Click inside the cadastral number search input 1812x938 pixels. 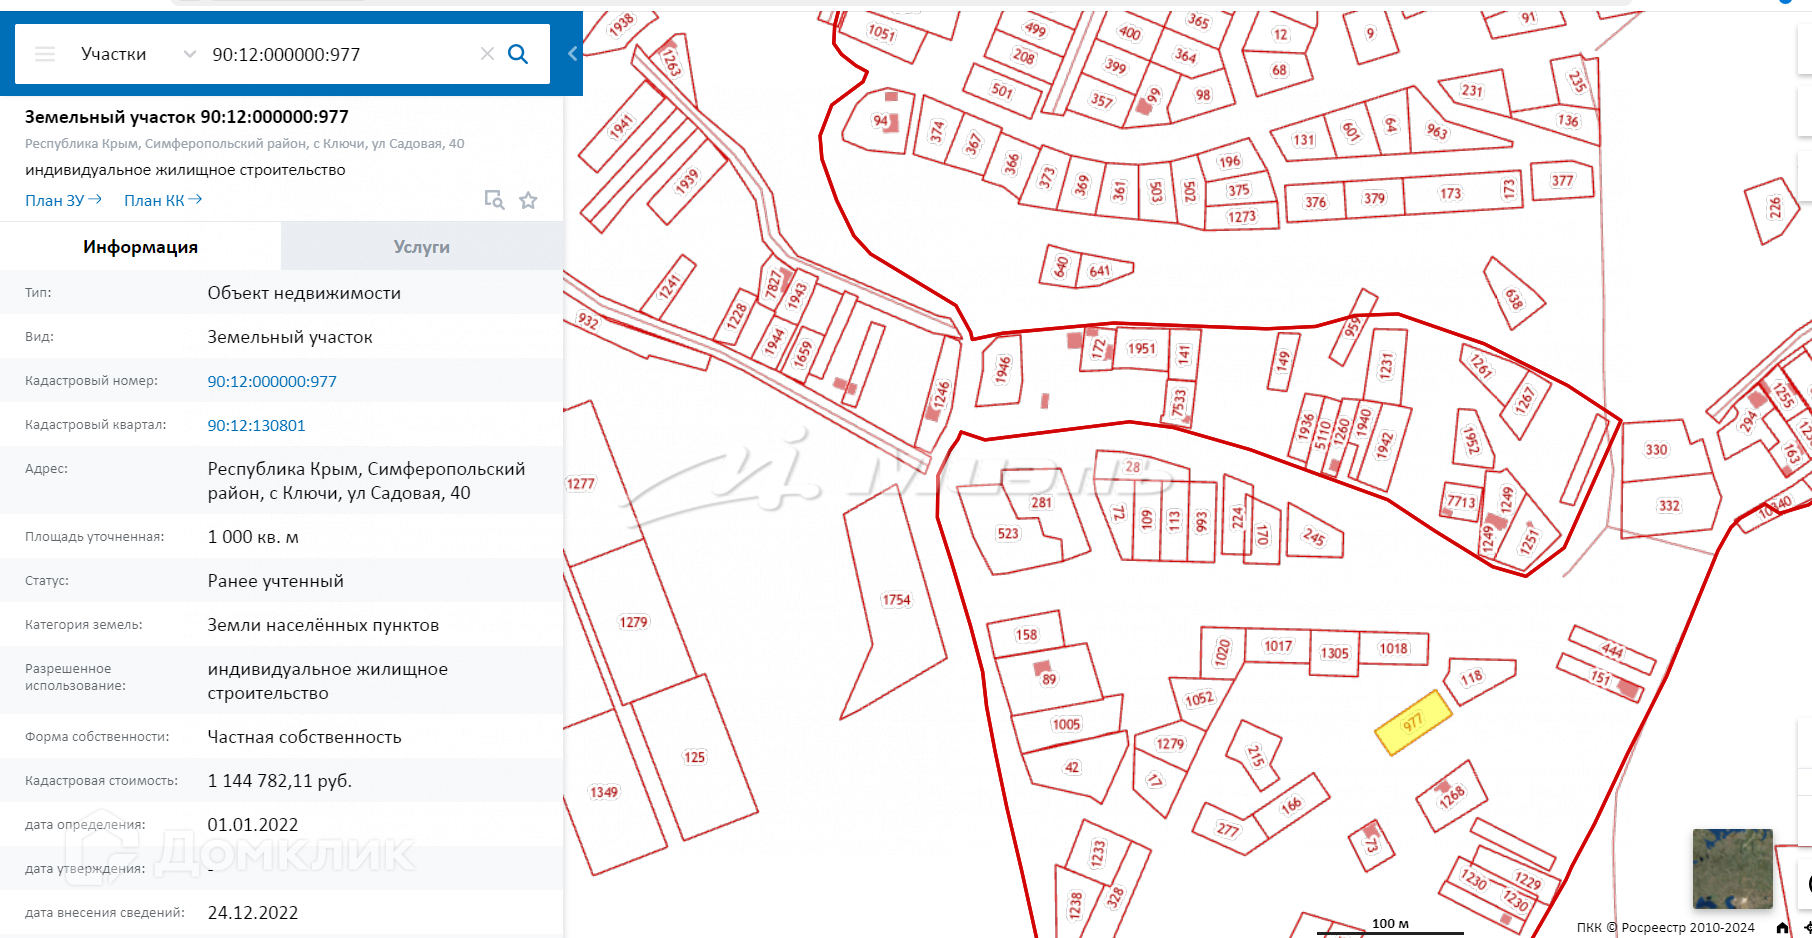point(330,54)
